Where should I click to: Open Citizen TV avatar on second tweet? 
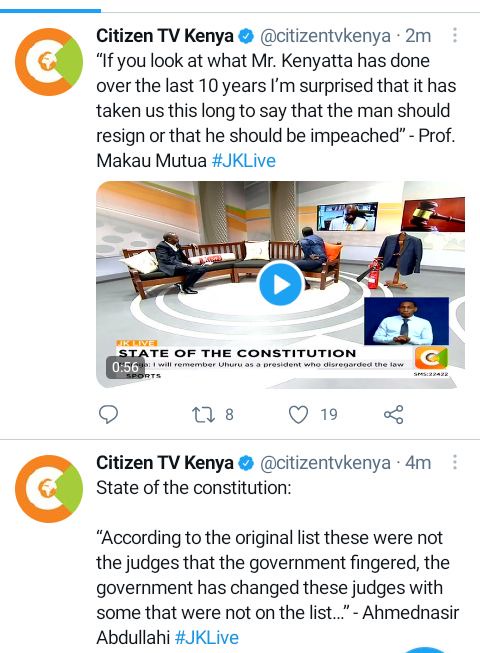[x=49, y=489]
